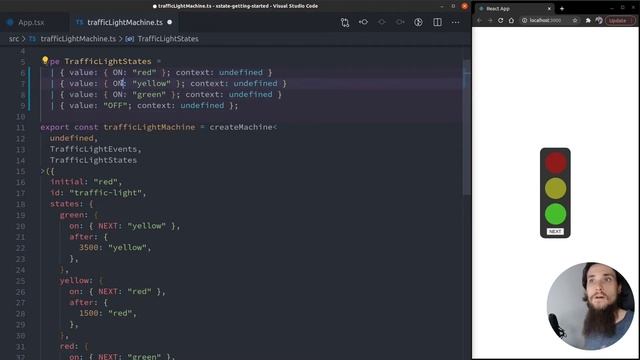This screenshot has width=640, height=360.
Task: Reload the browser page
Action: [500, 20]
